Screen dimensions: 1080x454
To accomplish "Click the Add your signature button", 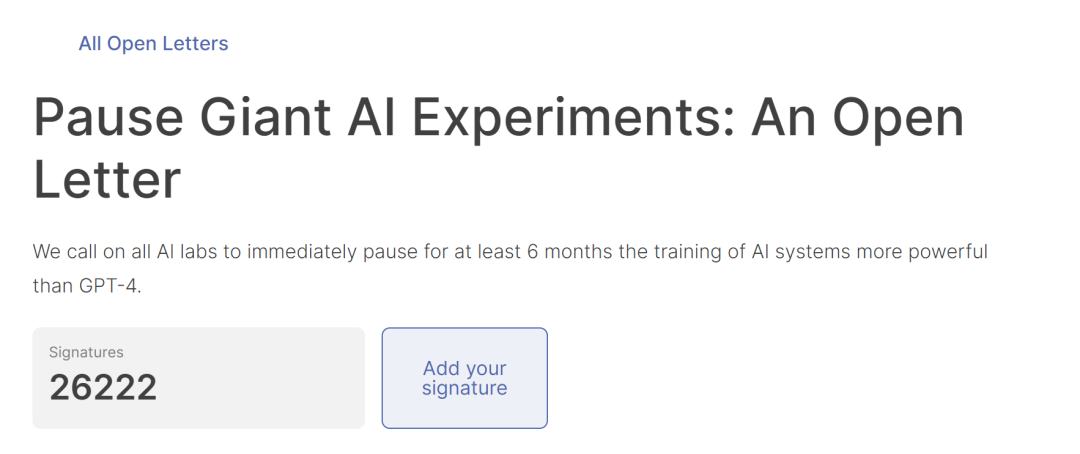I will click(x=464, y=378).
